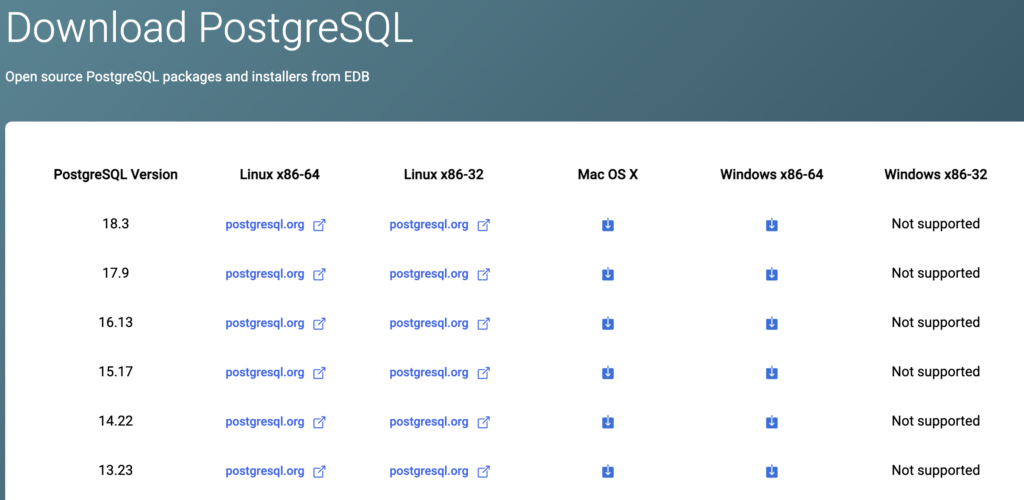This screenshot has width=1024, height=500.
Task: Click version number 15.17
Action: click(116, 371)
